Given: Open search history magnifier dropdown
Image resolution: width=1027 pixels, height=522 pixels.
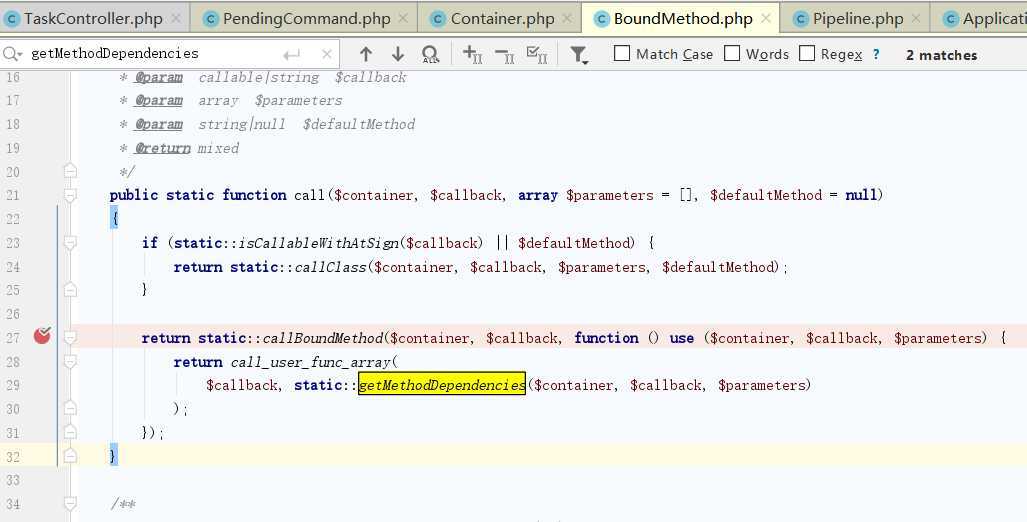Looking at the screenshot, I should coord(13,54).
